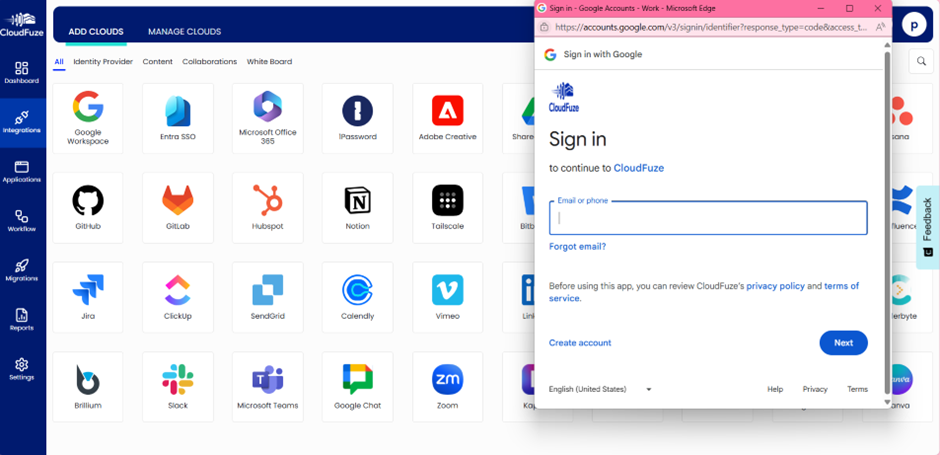Open the Feedback side tab

pyautogui.click(x=928, y=227)
